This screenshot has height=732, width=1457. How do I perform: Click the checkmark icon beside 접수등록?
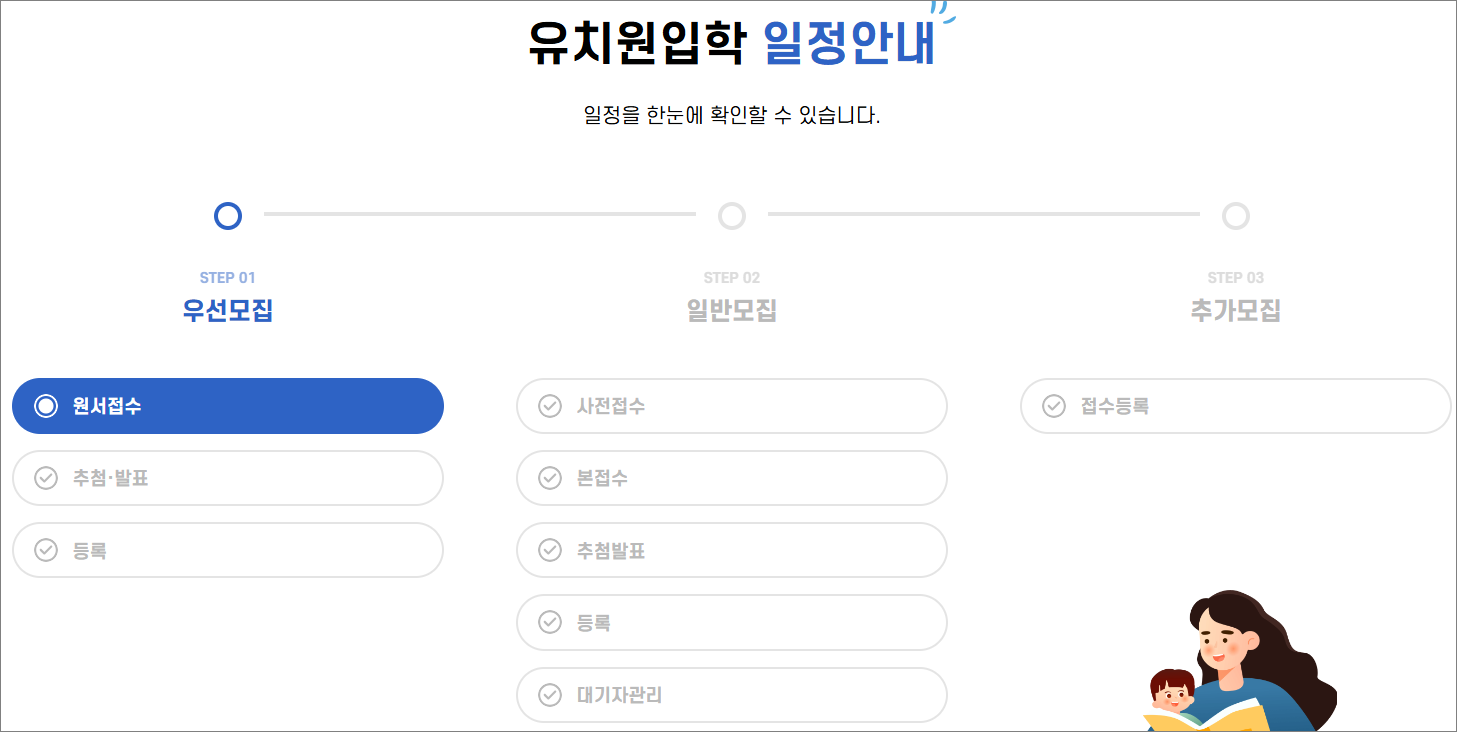1053,406
